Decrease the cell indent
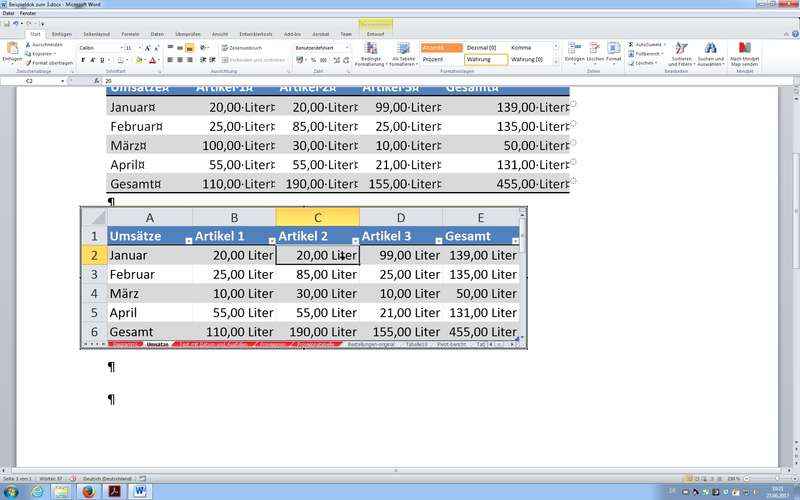800x500 pixels. click(x=203, y=60)
